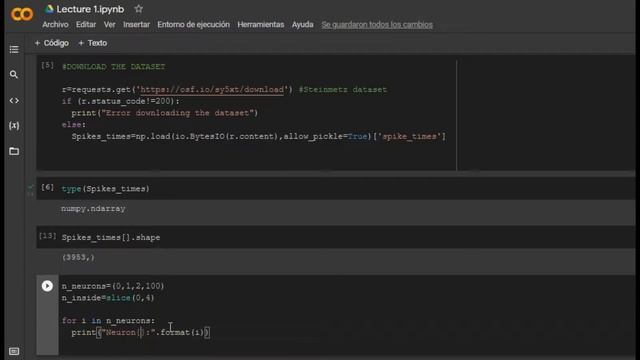Open the search and replace sidebar icon
Image resolution: width=640 pixels, height=360 pixels.
14,74
